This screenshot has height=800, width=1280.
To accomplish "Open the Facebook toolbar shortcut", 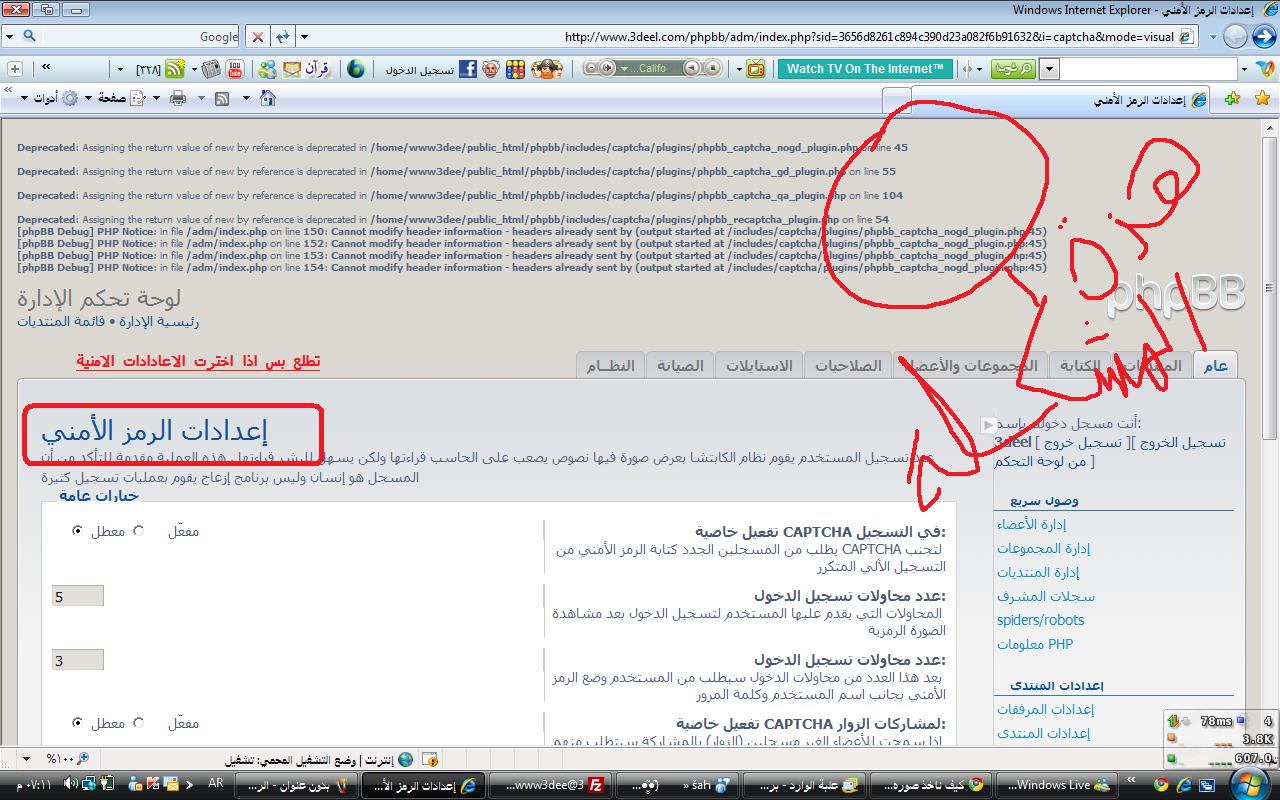I will point(467,69).
